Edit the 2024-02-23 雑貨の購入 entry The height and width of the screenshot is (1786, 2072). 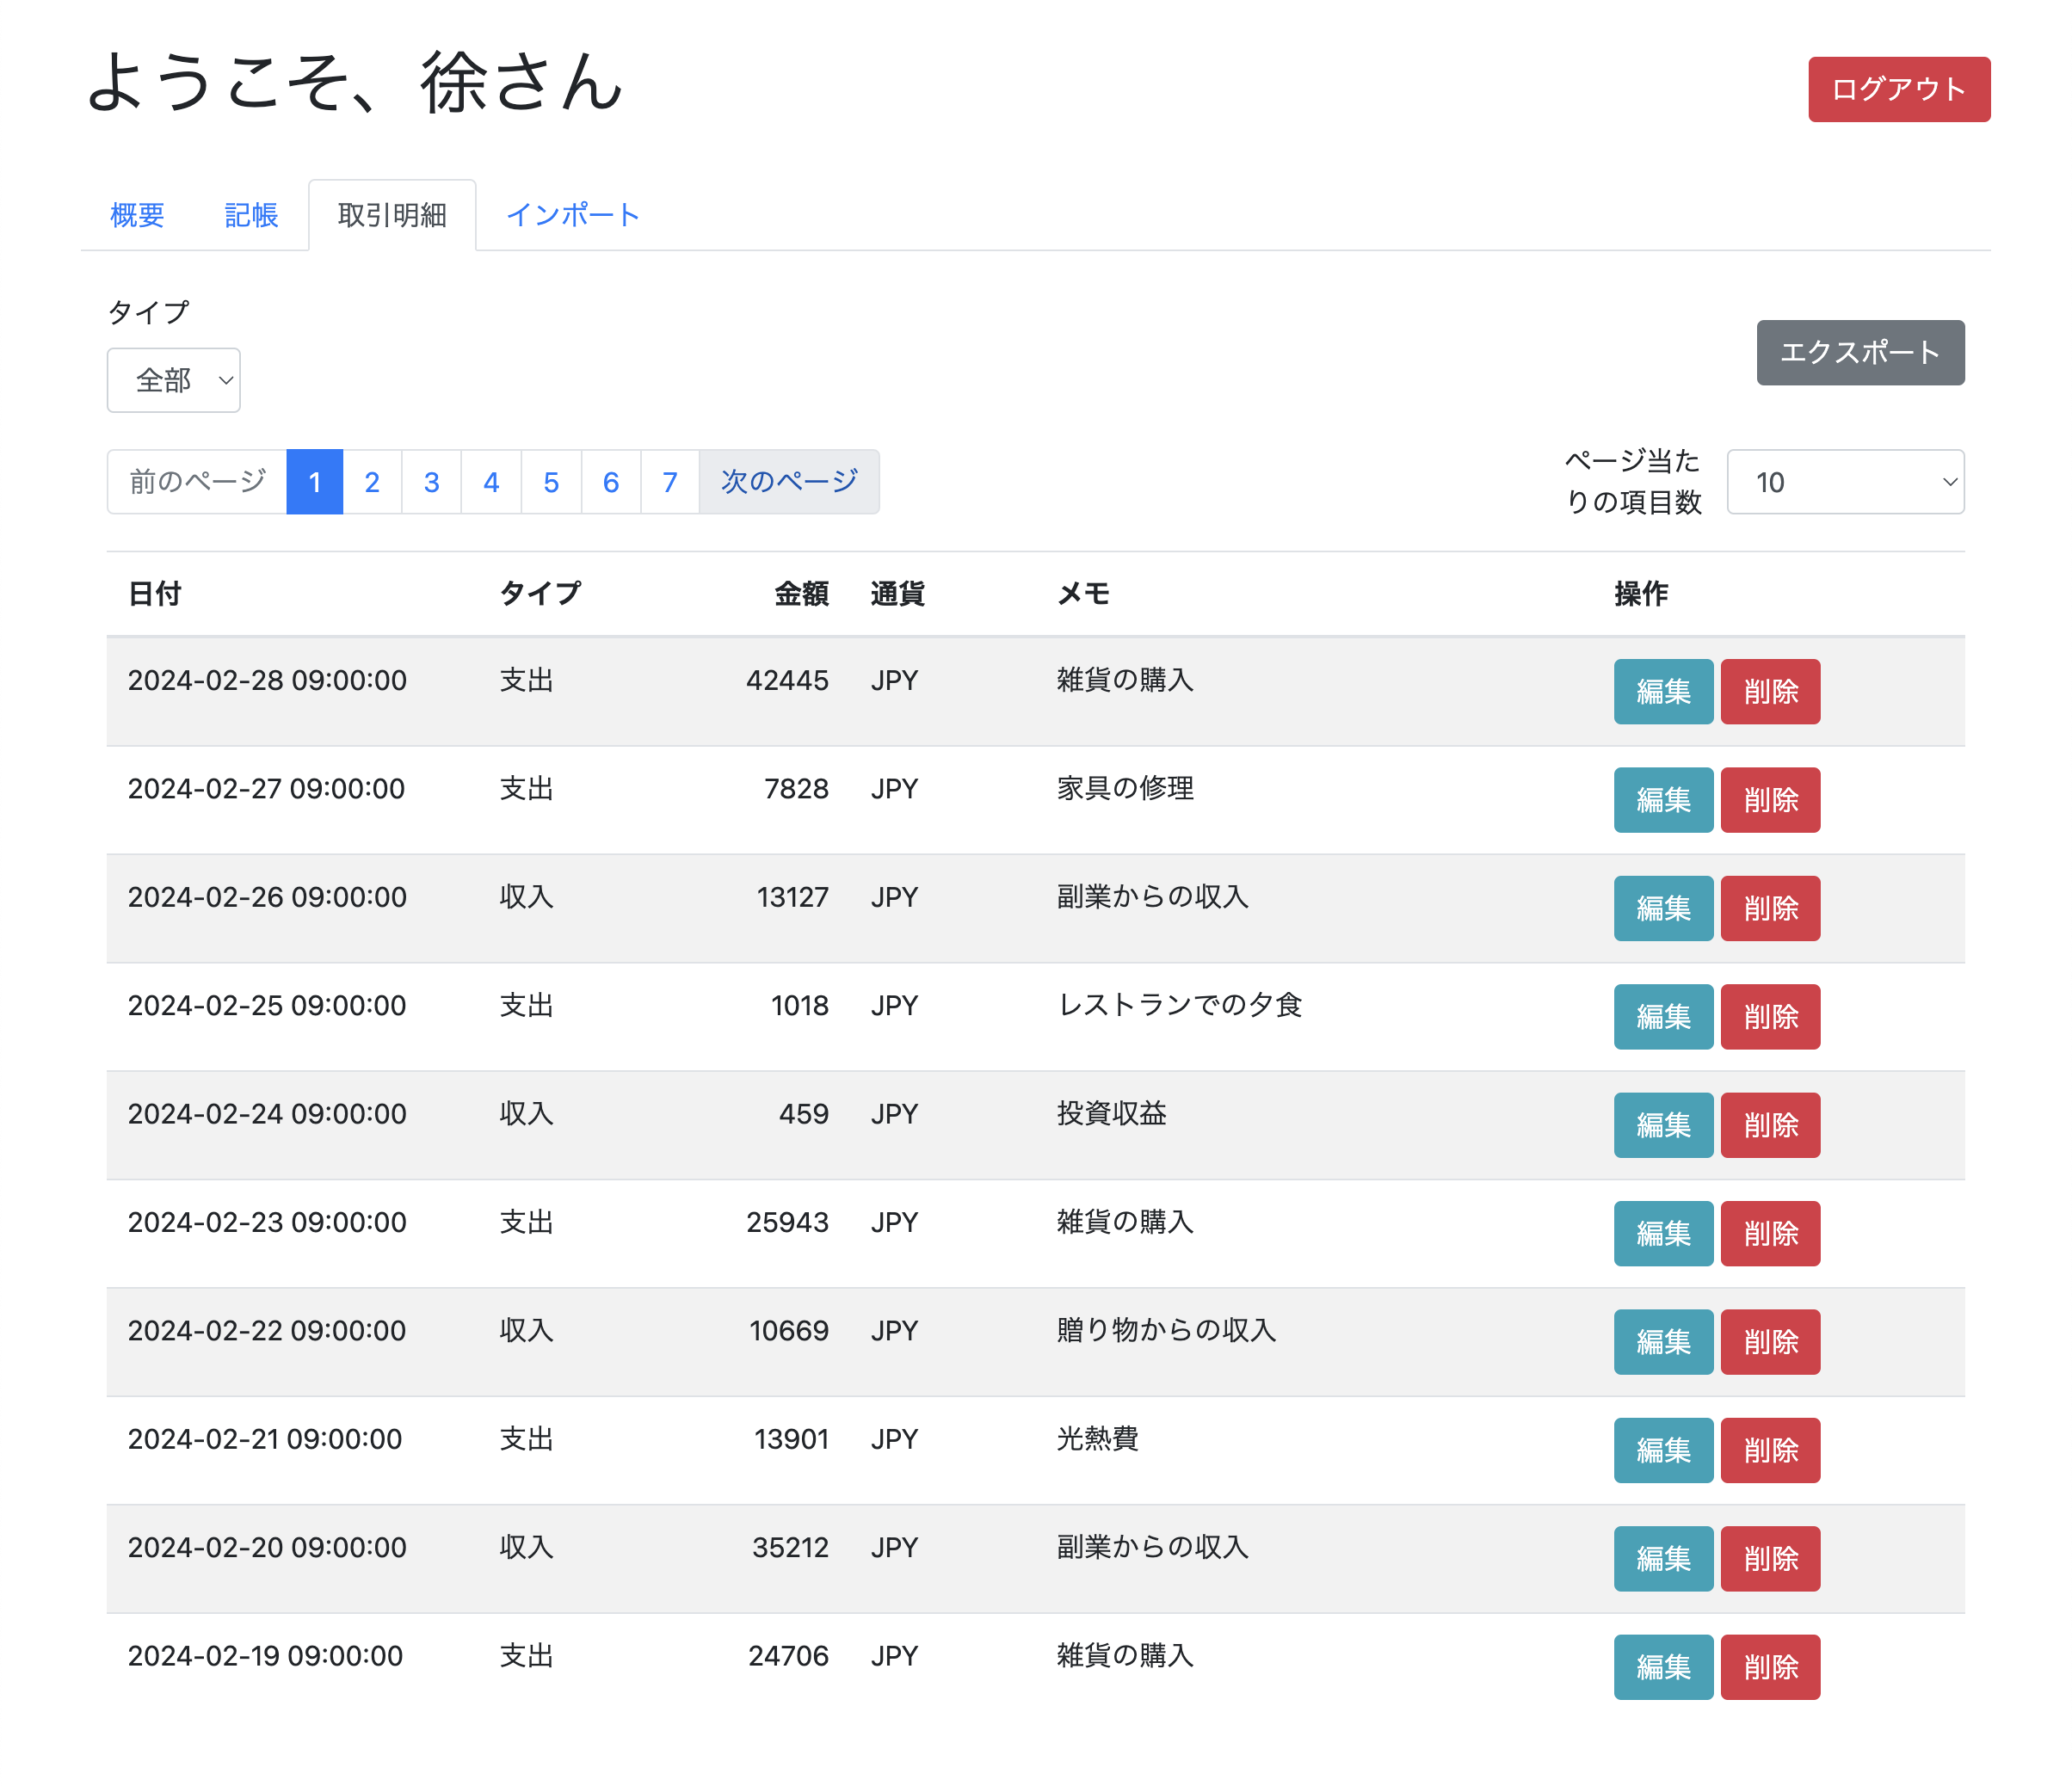click(1663, 1233)
